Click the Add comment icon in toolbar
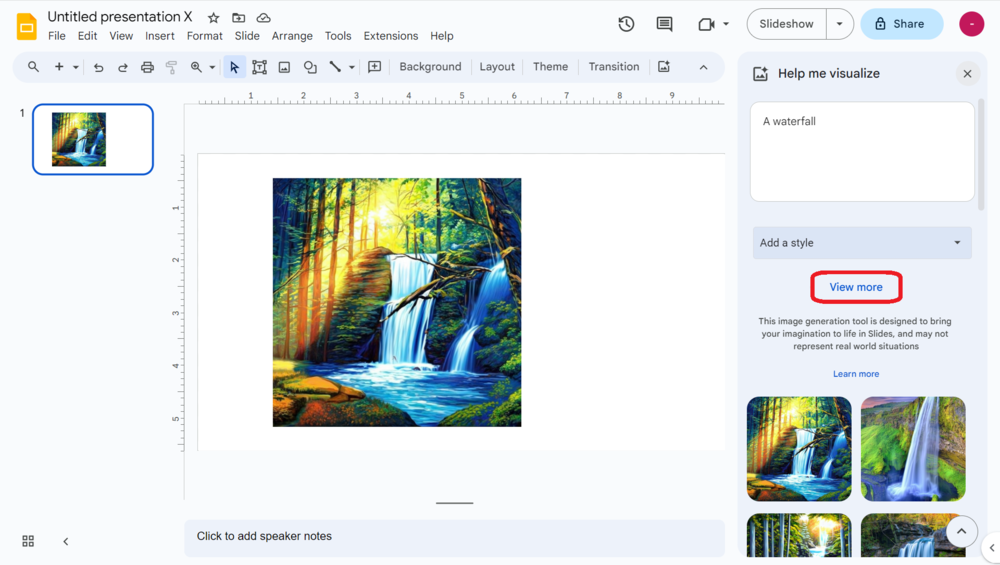1000x565 pixels. tap(375, 67)
